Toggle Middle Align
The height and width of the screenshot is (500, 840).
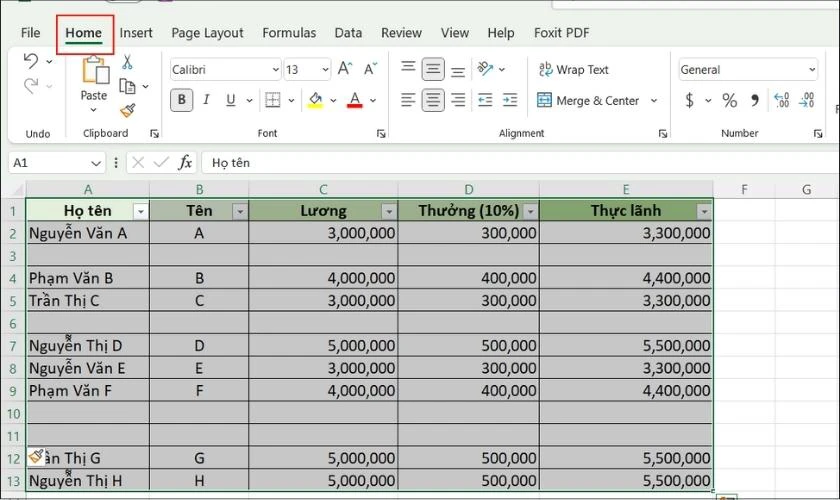[x=433, y=69]
